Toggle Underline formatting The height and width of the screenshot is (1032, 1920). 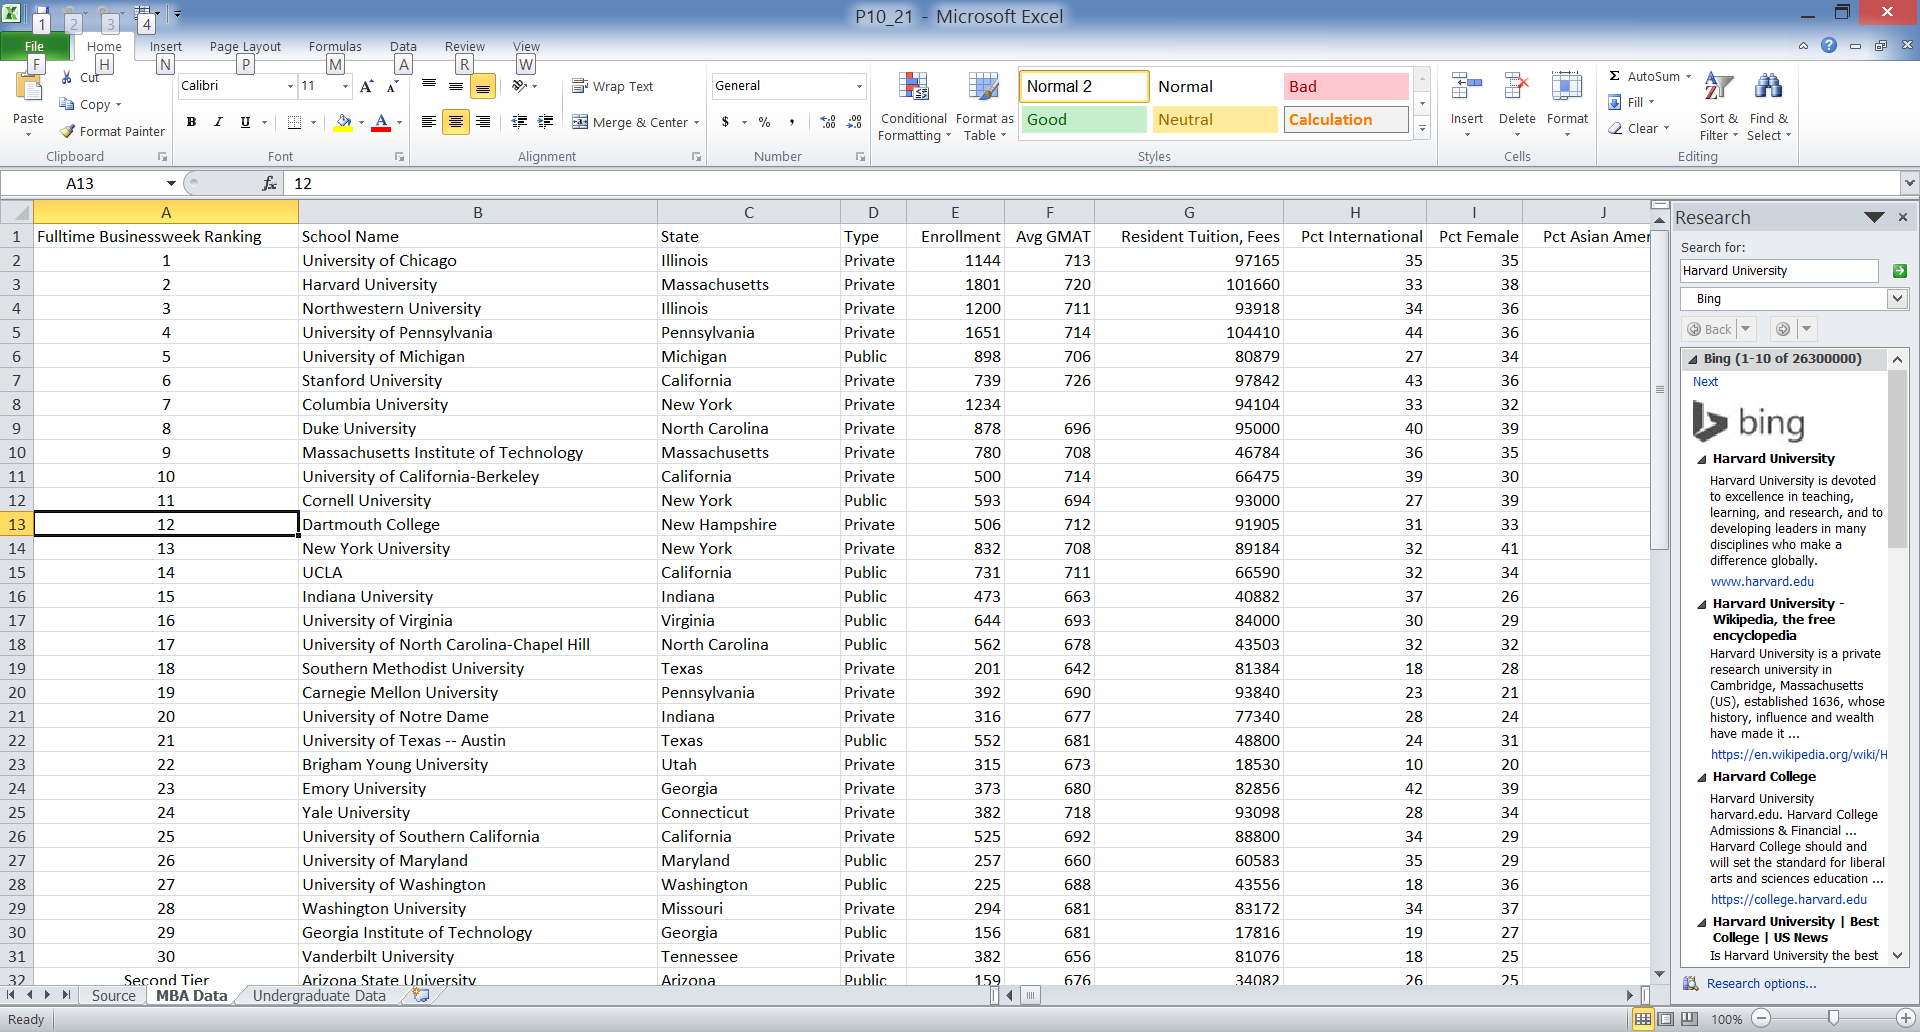[245, 122]
